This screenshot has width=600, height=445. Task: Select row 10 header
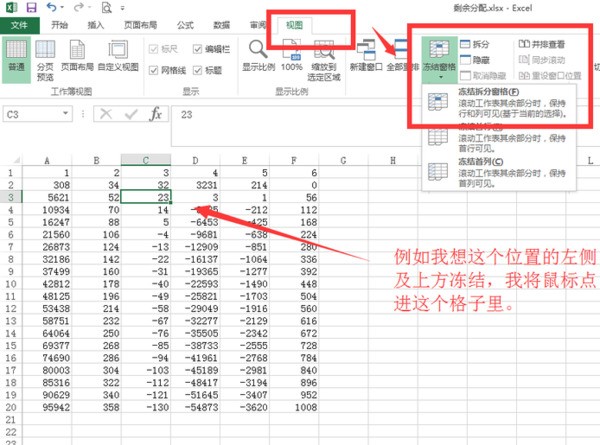(11, 284)
